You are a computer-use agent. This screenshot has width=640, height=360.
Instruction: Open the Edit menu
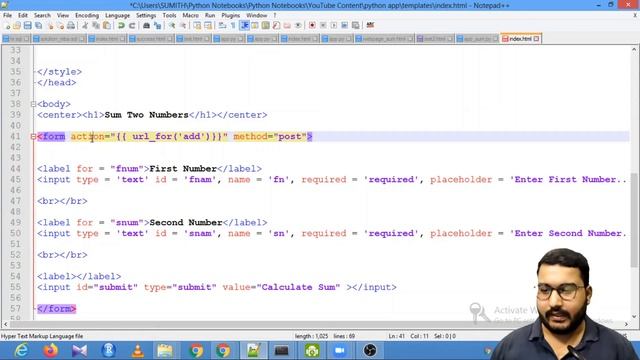(23, 15)
